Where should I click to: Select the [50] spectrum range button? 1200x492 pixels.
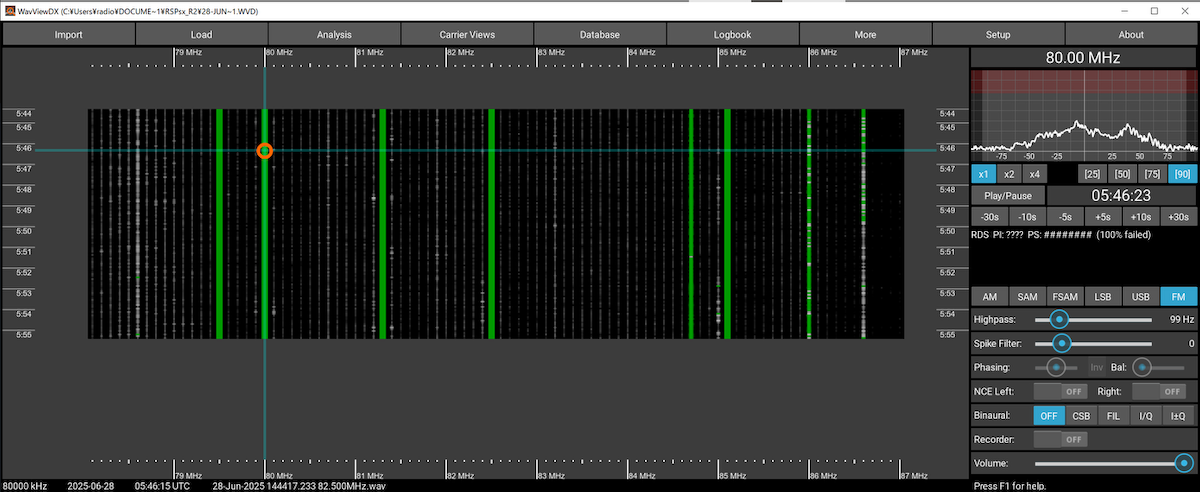pyautogui.click(x=1121, y=174)
